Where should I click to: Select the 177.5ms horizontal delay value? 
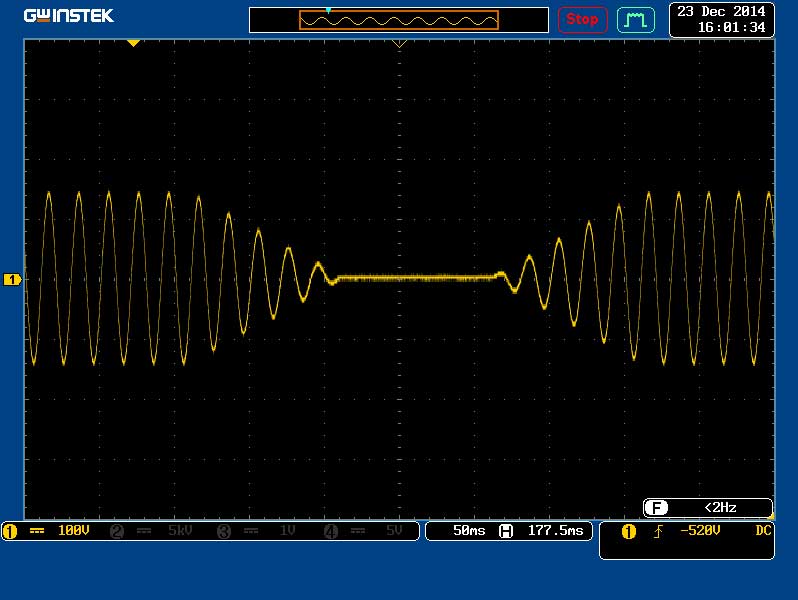pos(554,531)
